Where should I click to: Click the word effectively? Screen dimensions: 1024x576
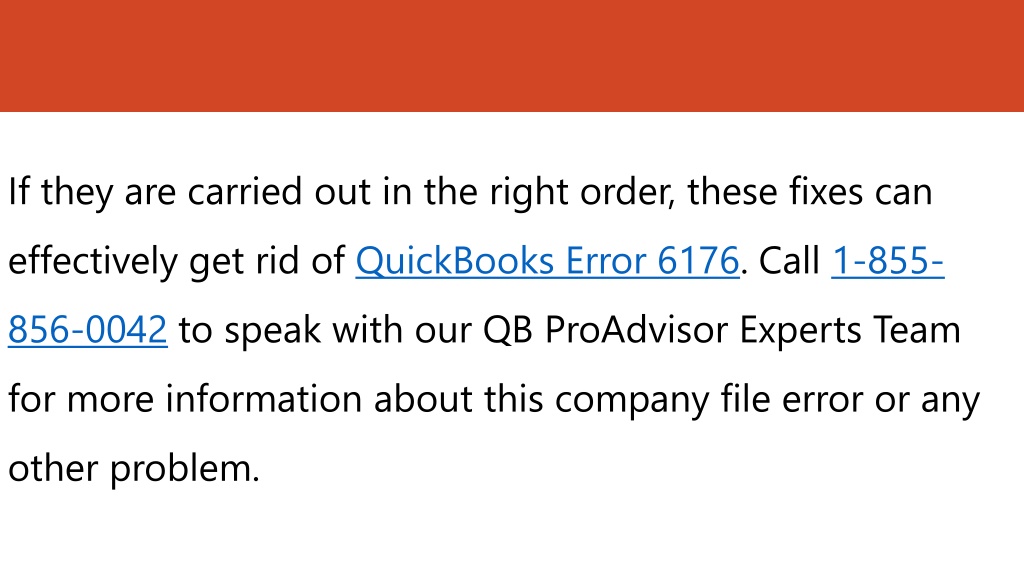tap(93, 261)
